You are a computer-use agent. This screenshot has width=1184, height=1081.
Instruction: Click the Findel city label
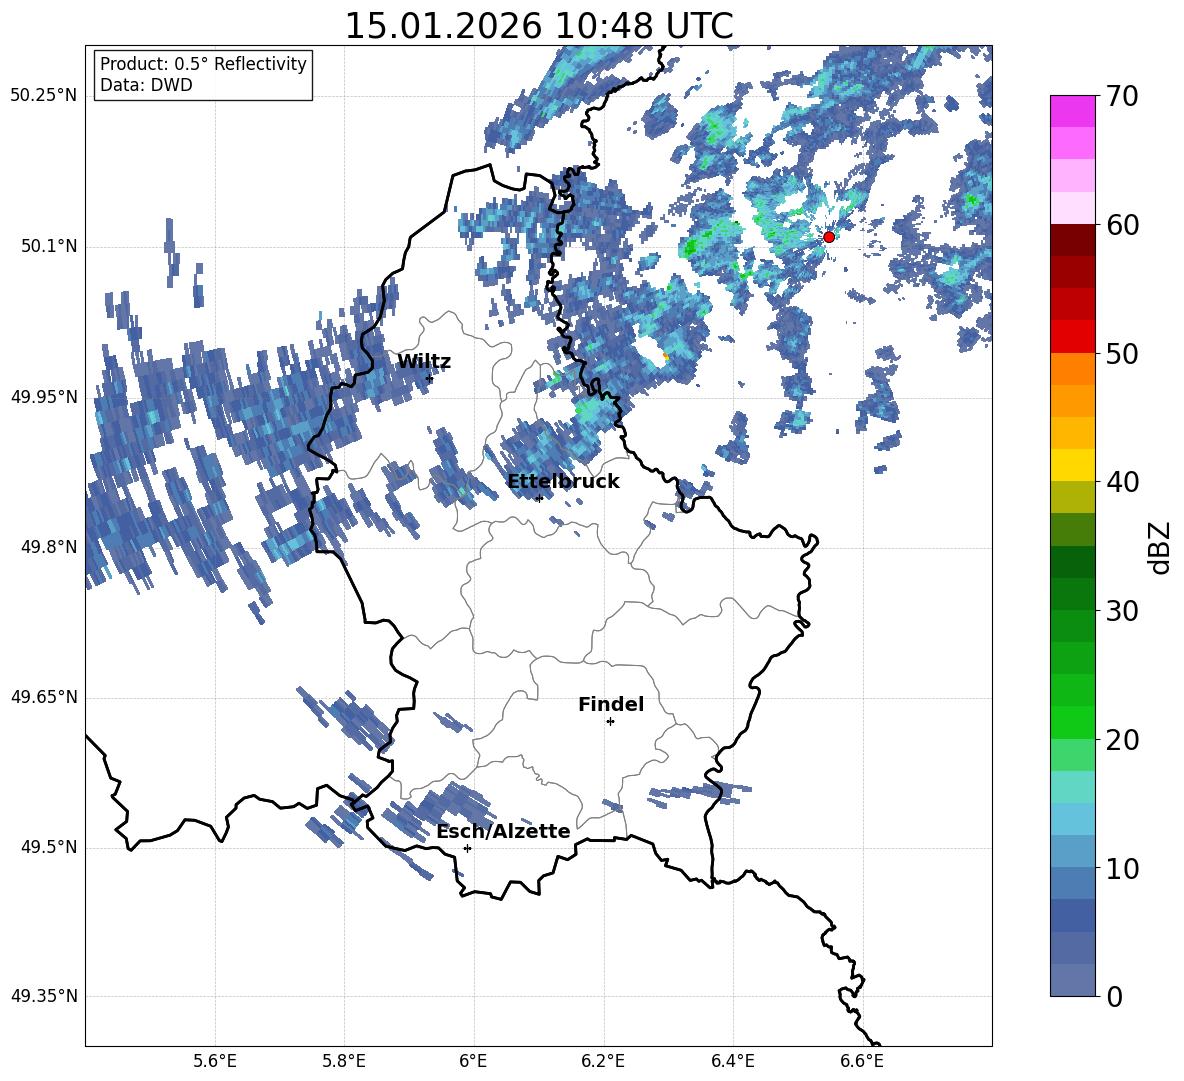coord(611,704)
